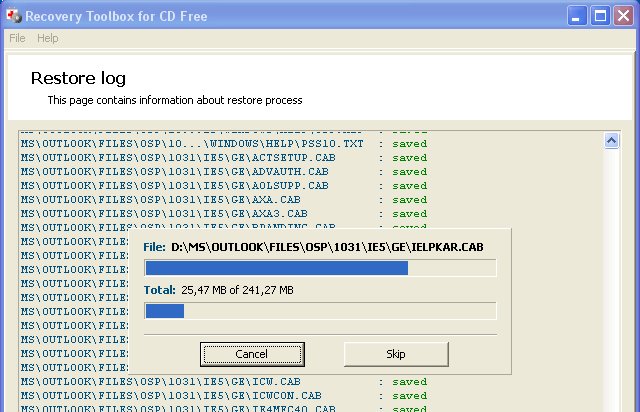Minimize the Recovery Toolbox window

[577, 16]
